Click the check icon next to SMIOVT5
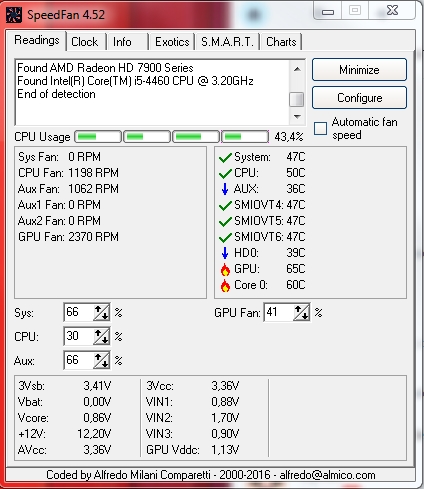This screenshot has height=489, width=424. [x=225, y=221]
